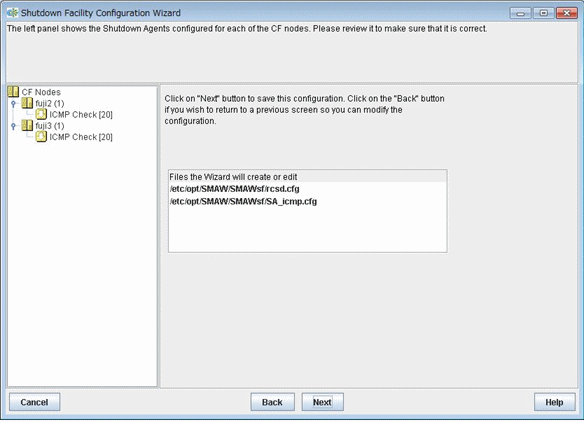The height and width of the screenshot is (422, 584).
Task: Select the CF Nodes label in tree
Action: pyautogui.click(x=41, y=92)
